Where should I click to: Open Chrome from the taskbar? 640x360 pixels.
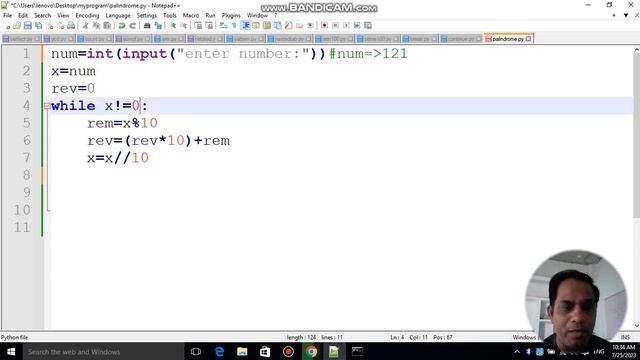311,351
